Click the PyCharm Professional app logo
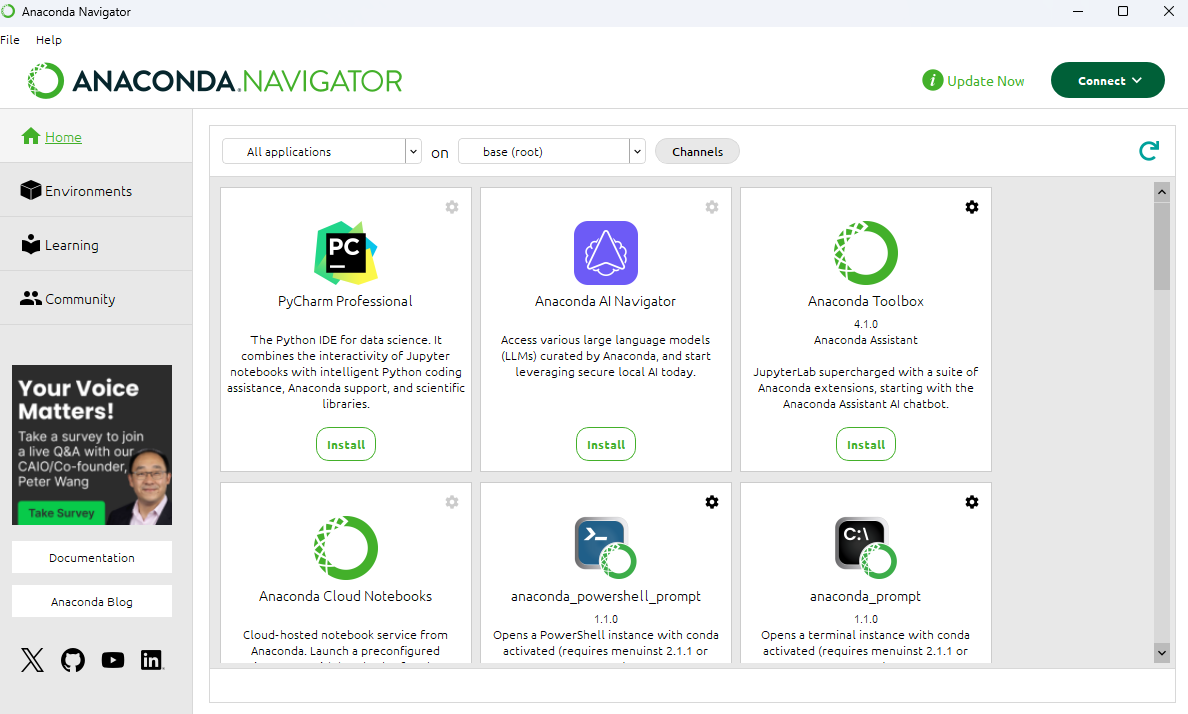The height and width of the screenshot is (714, 1188). tap(345, 253)
